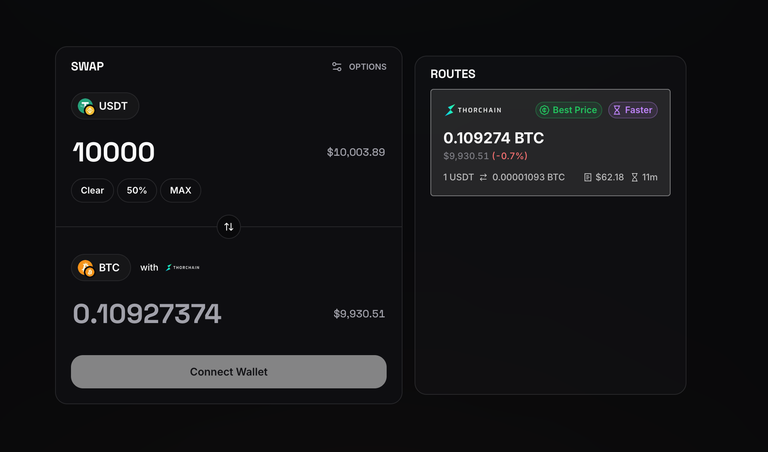Viewport: 768px width, 452px height.
Task: Open the swap OPTIONS sliders icon
Action: [336, 67]
